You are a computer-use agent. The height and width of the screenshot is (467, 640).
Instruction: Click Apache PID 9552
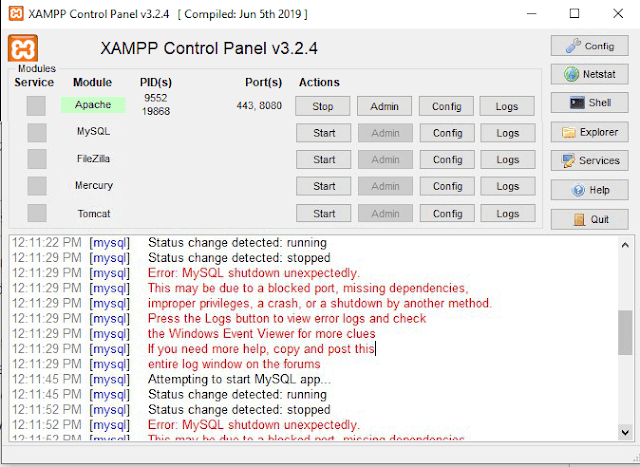click(x=156, y=98)
